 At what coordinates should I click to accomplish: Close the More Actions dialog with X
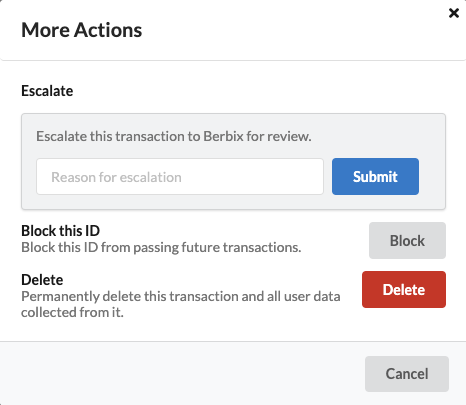[x=454, y=13]
